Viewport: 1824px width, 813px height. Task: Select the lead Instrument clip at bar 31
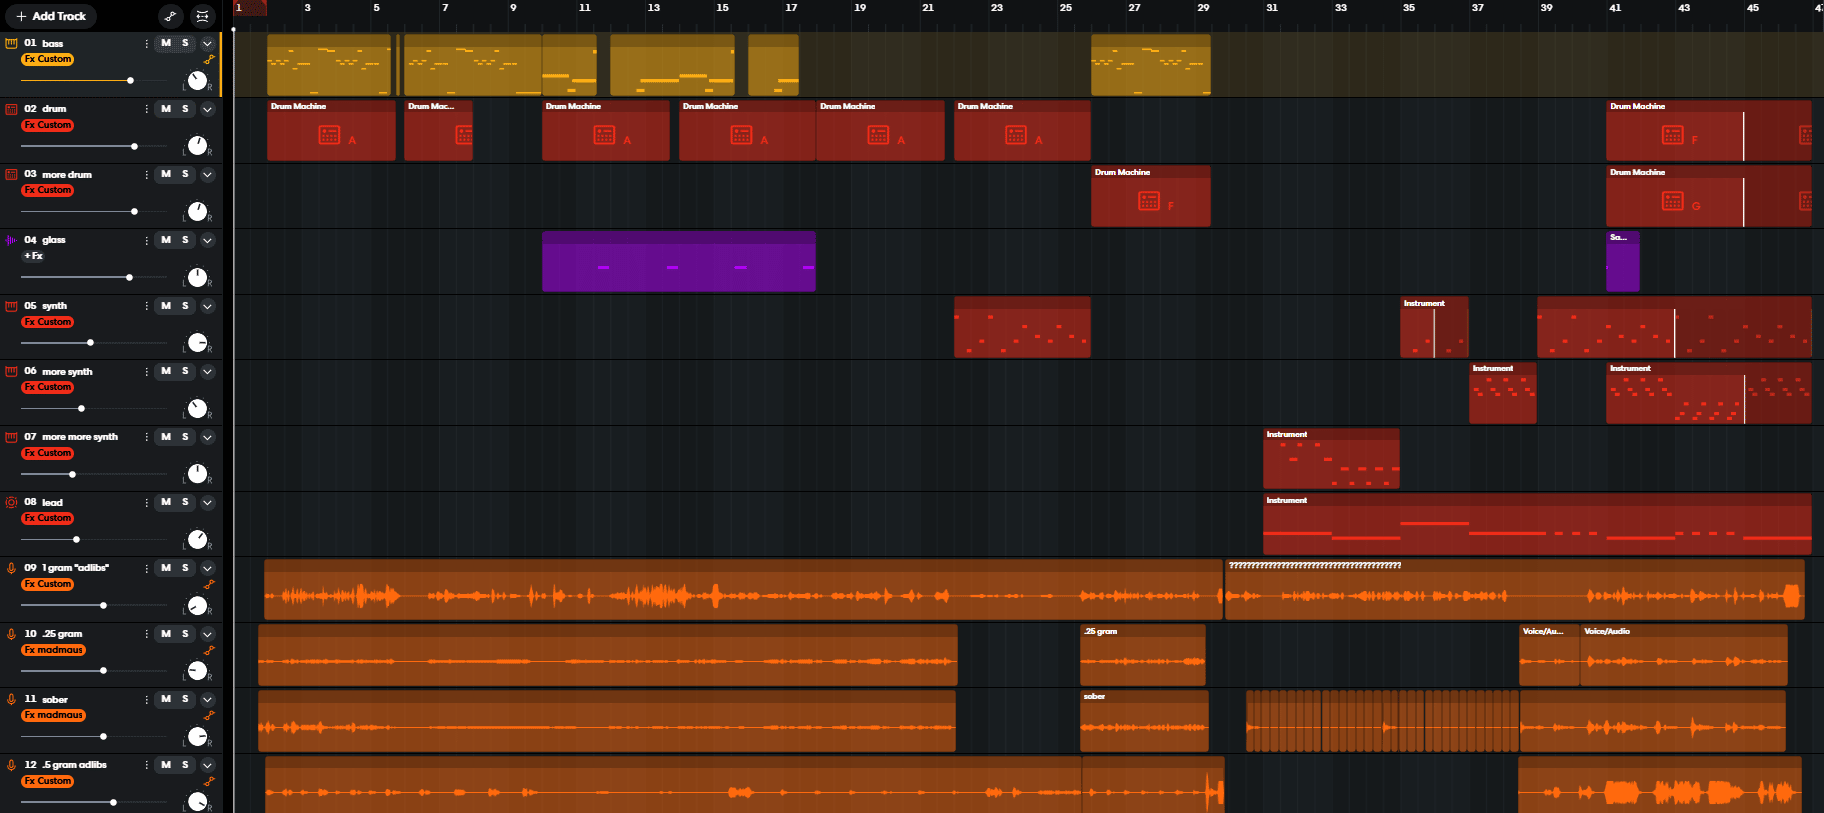coord(1537,524)
